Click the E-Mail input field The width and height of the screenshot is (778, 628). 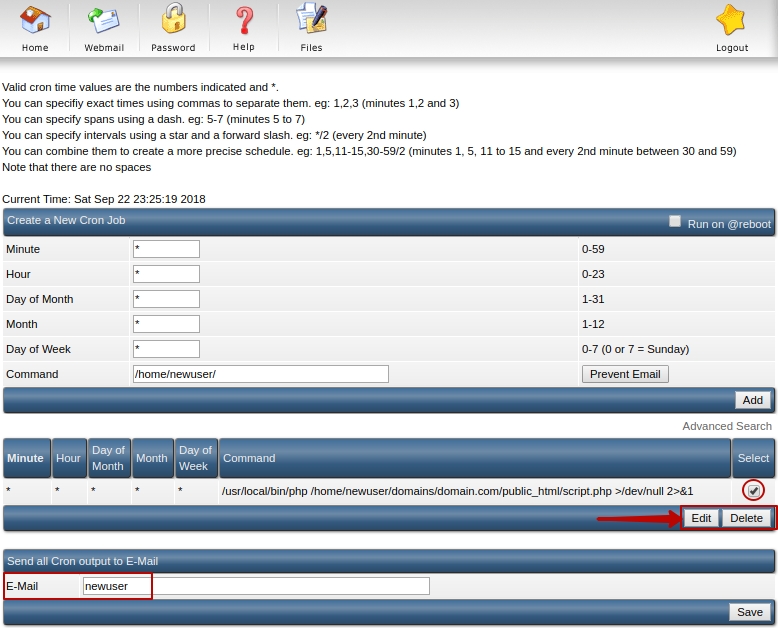click(x=256, y=586)
